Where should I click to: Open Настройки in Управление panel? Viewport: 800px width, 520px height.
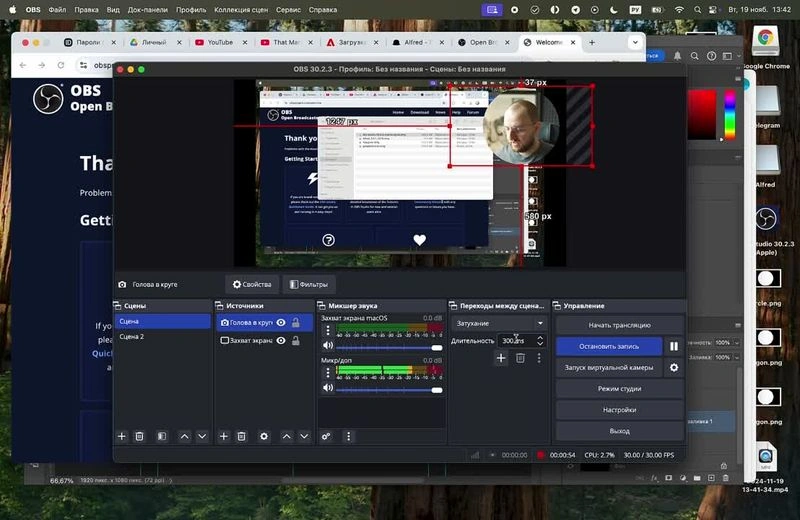(619, 410)
